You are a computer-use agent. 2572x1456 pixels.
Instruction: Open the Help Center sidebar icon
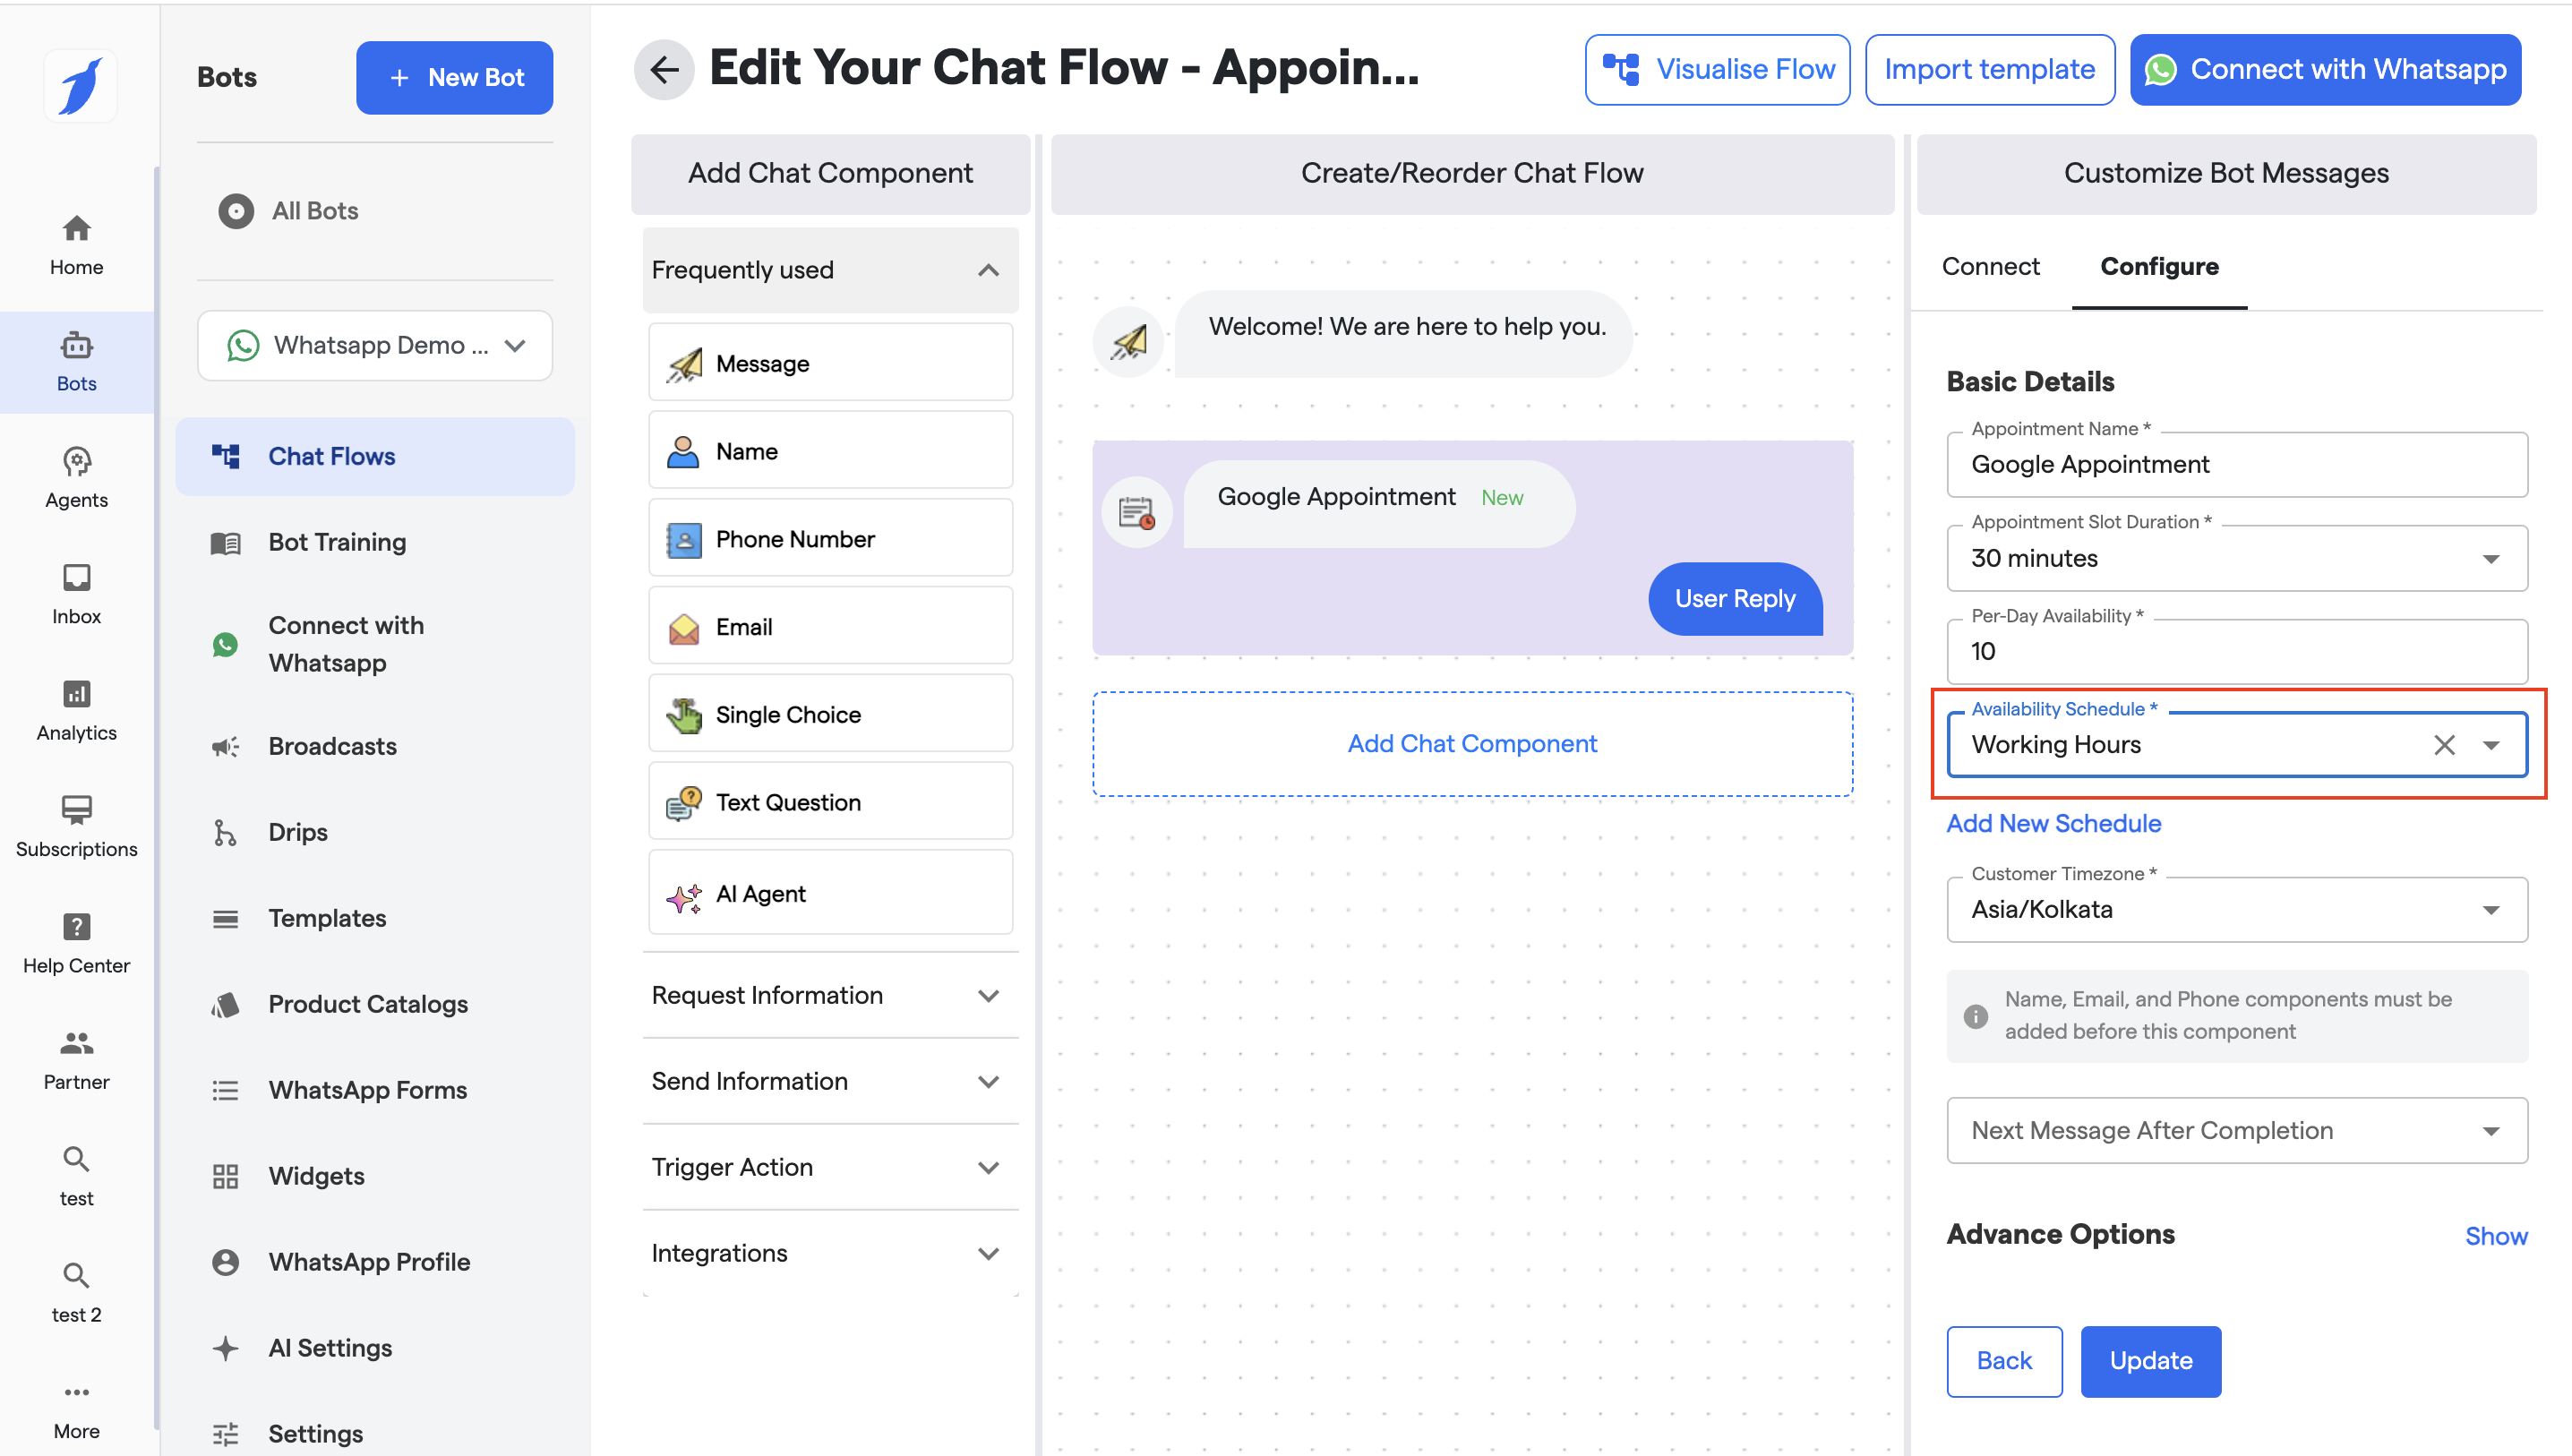pos(76,943)
